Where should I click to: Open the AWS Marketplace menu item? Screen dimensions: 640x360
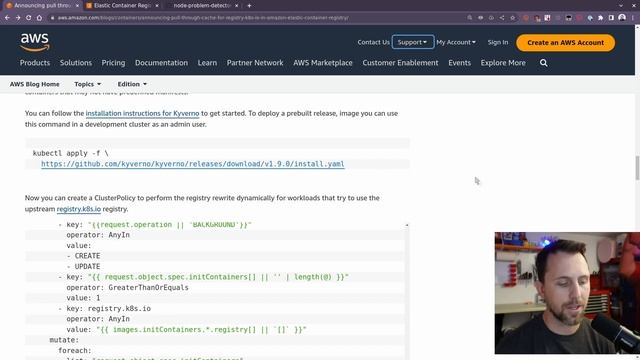point(323,63)
